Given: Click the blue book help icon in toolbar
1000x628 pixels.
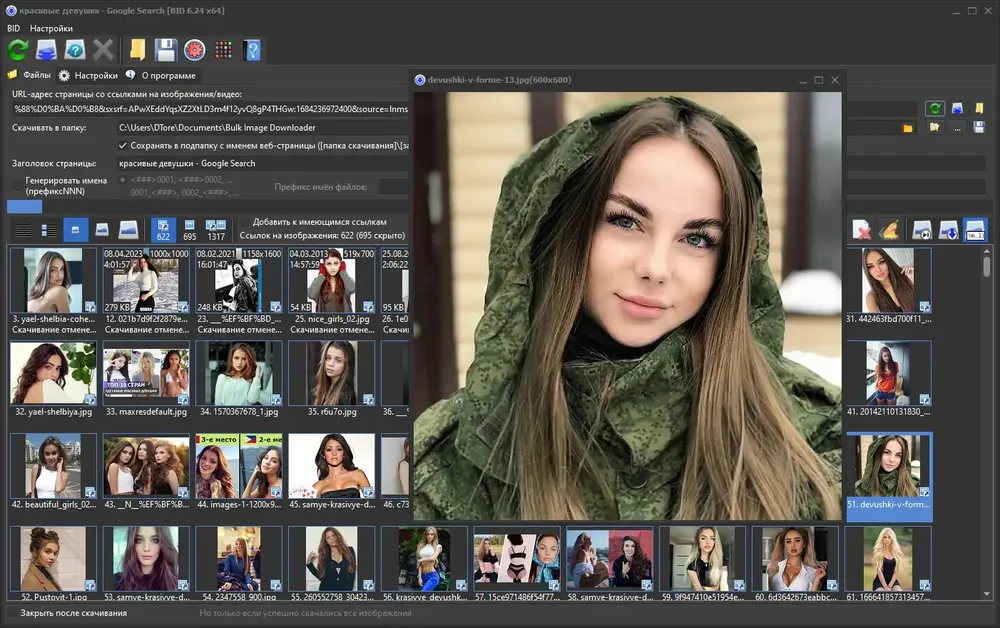Looking at the screenshot, I should (253, 50).
